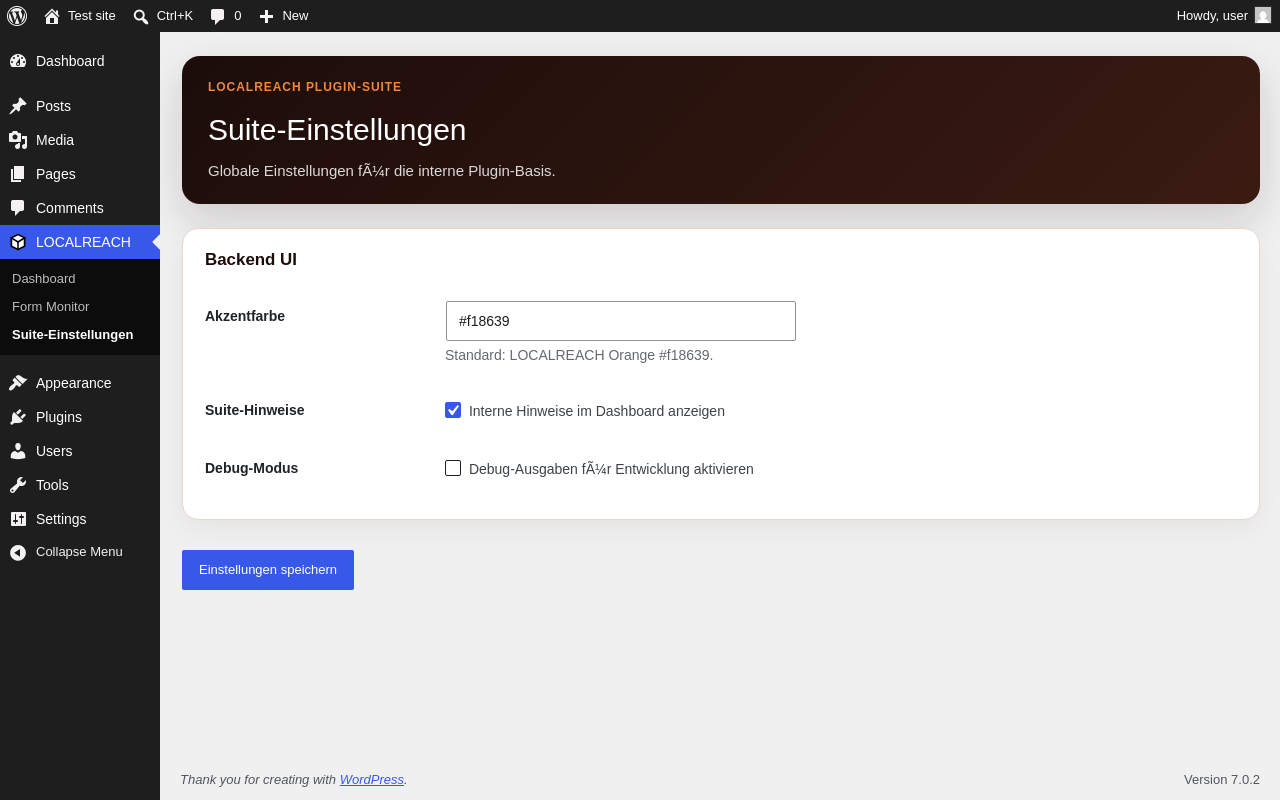Click the user avatar icon

1263,15
